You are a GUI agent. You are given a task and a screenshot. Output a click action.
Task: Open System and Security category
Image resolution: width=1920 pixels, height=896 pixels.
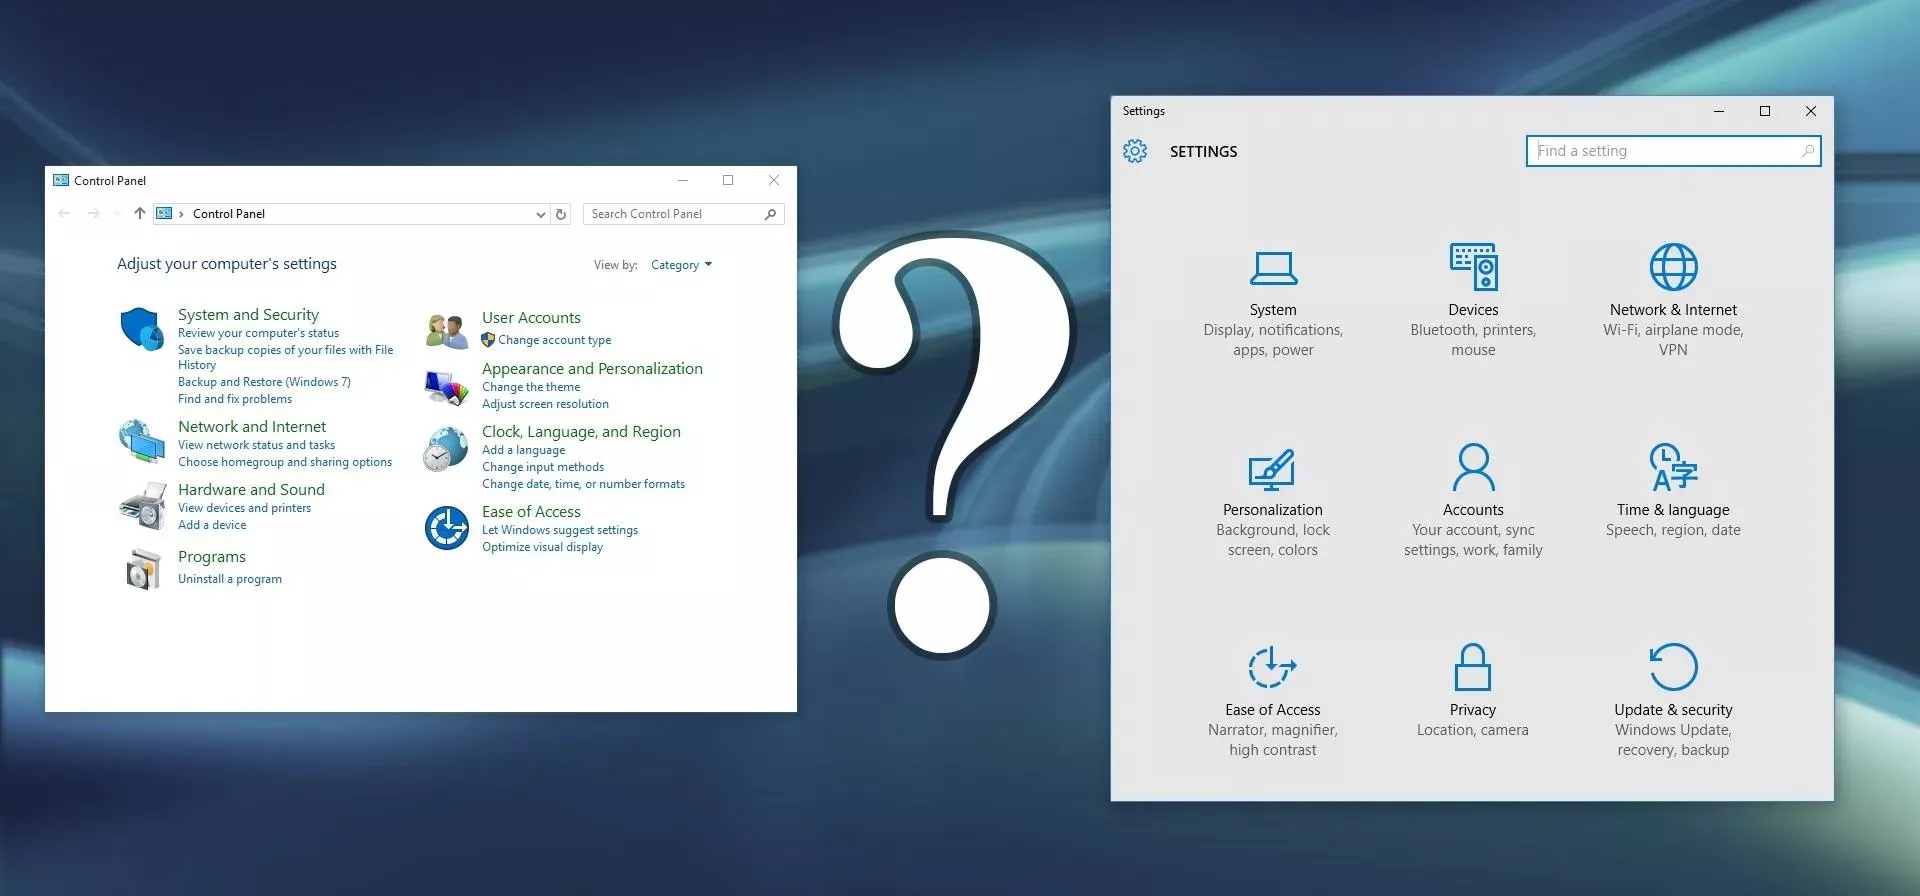248,315
